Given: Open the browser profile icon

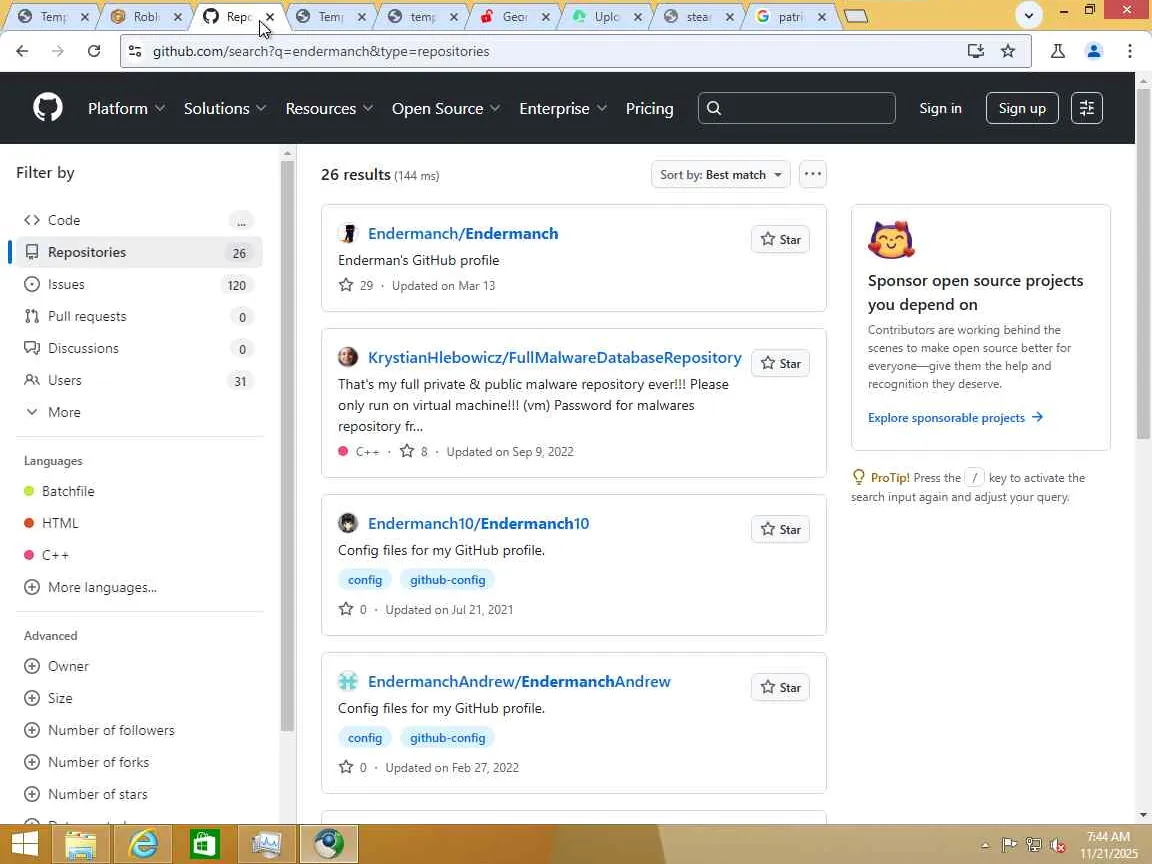Looking at the screenshot, I should (x=1094, y=51).
